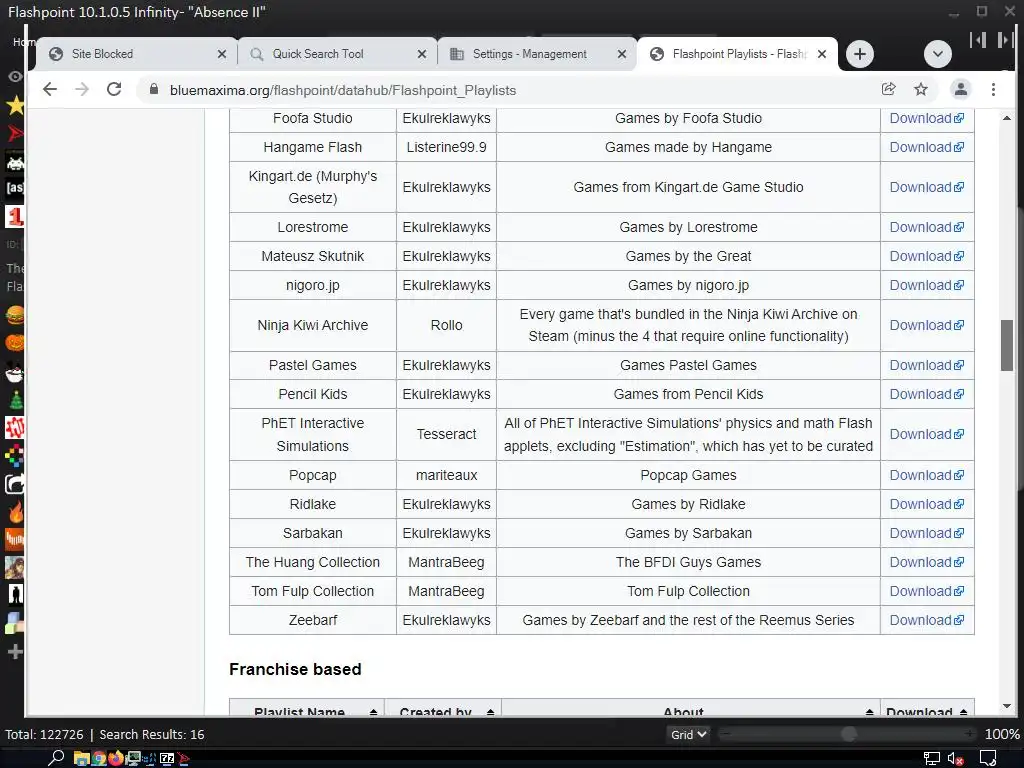Close the Settings - Management tab
Screen dimensions: 1024x768
tap(622, 54)
